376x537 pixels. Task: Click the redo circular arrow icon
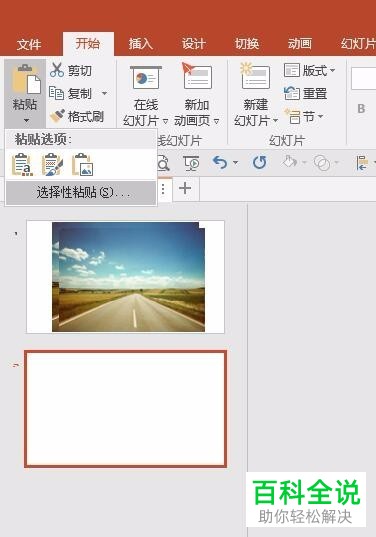click(x=259, y=162)
